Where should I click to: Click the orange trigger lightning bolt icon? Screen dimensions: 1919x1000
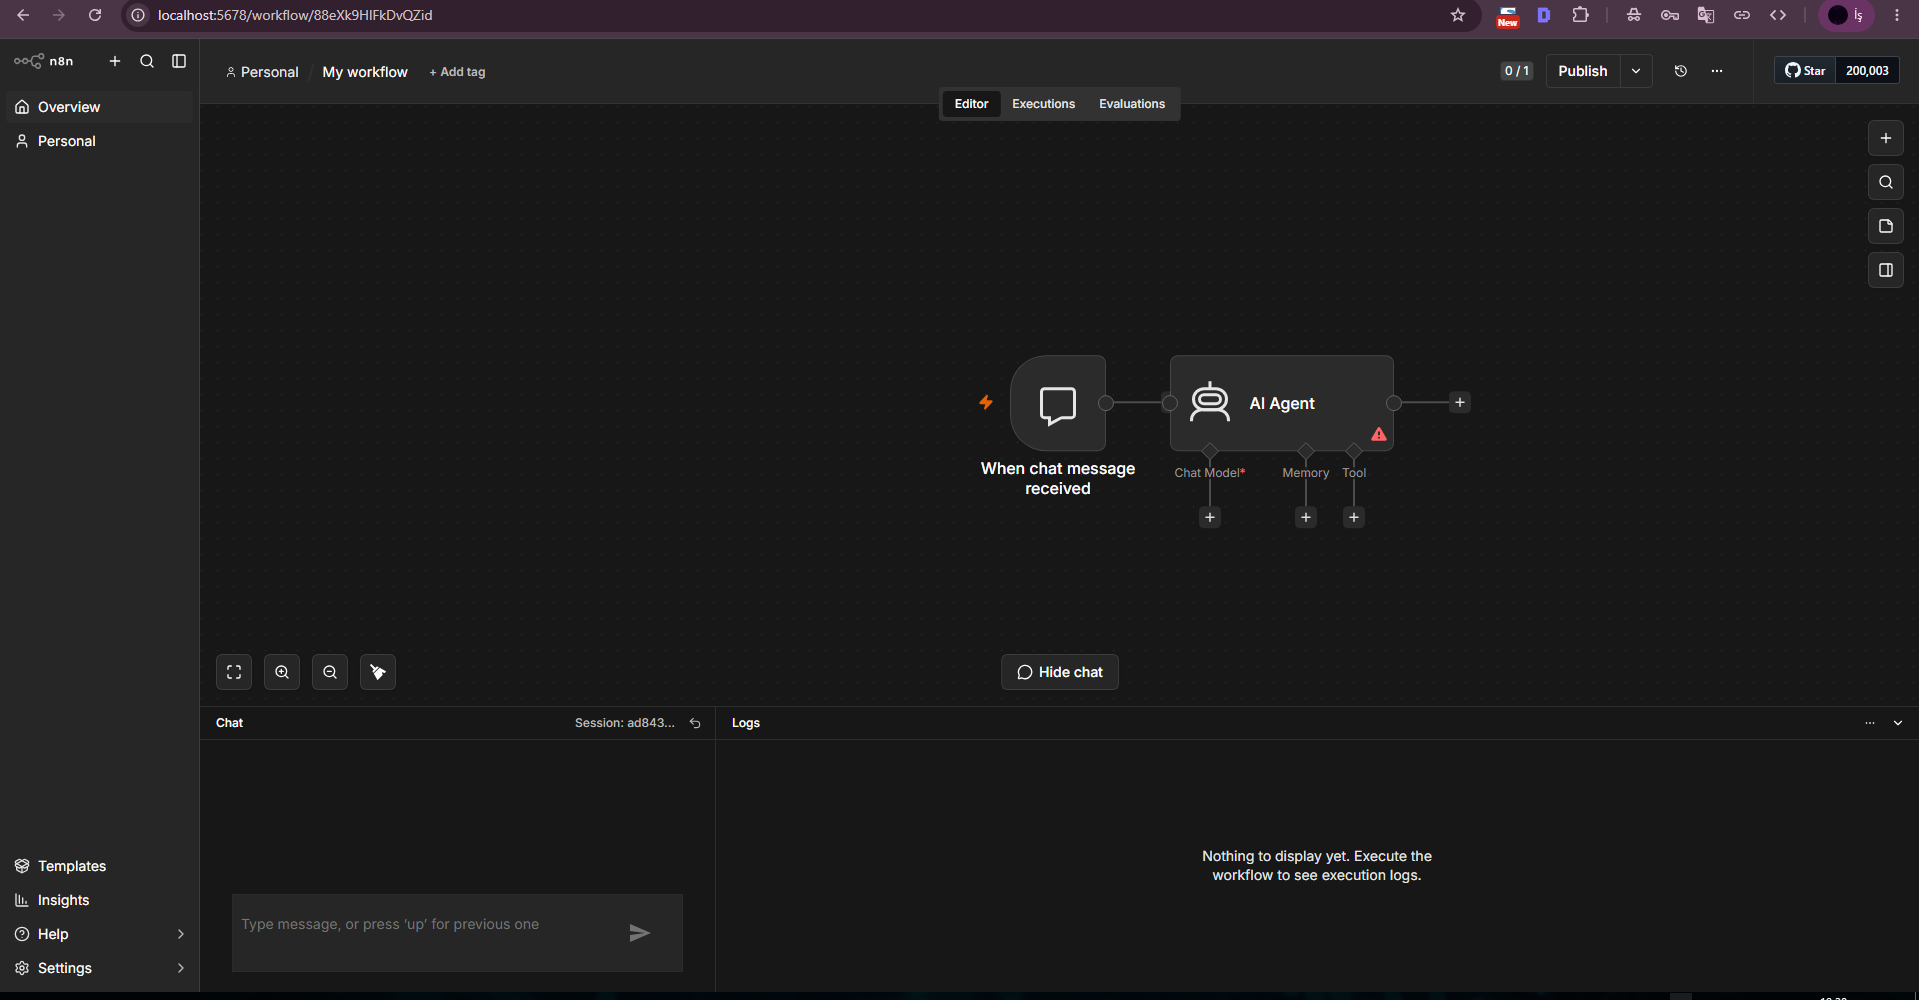tap(986, 402)
